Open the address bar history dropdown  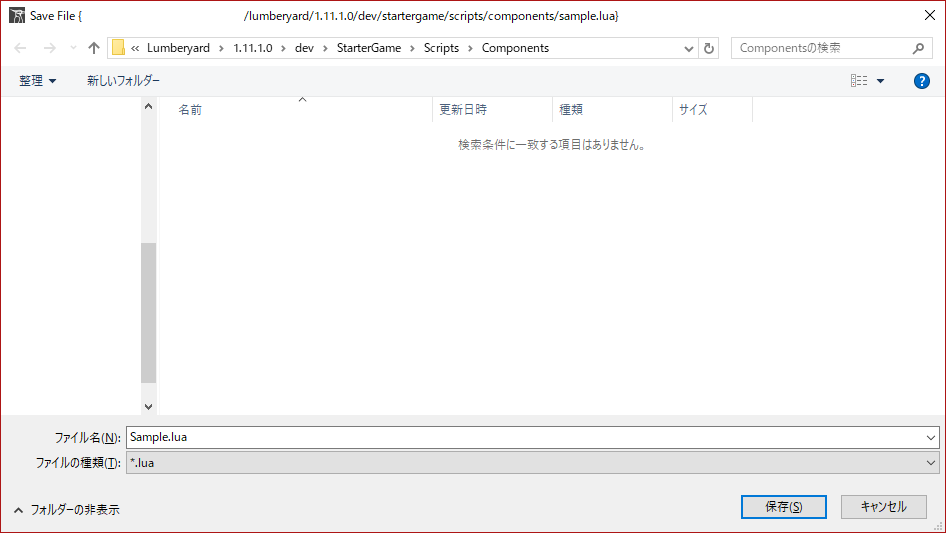coord(688,48)
